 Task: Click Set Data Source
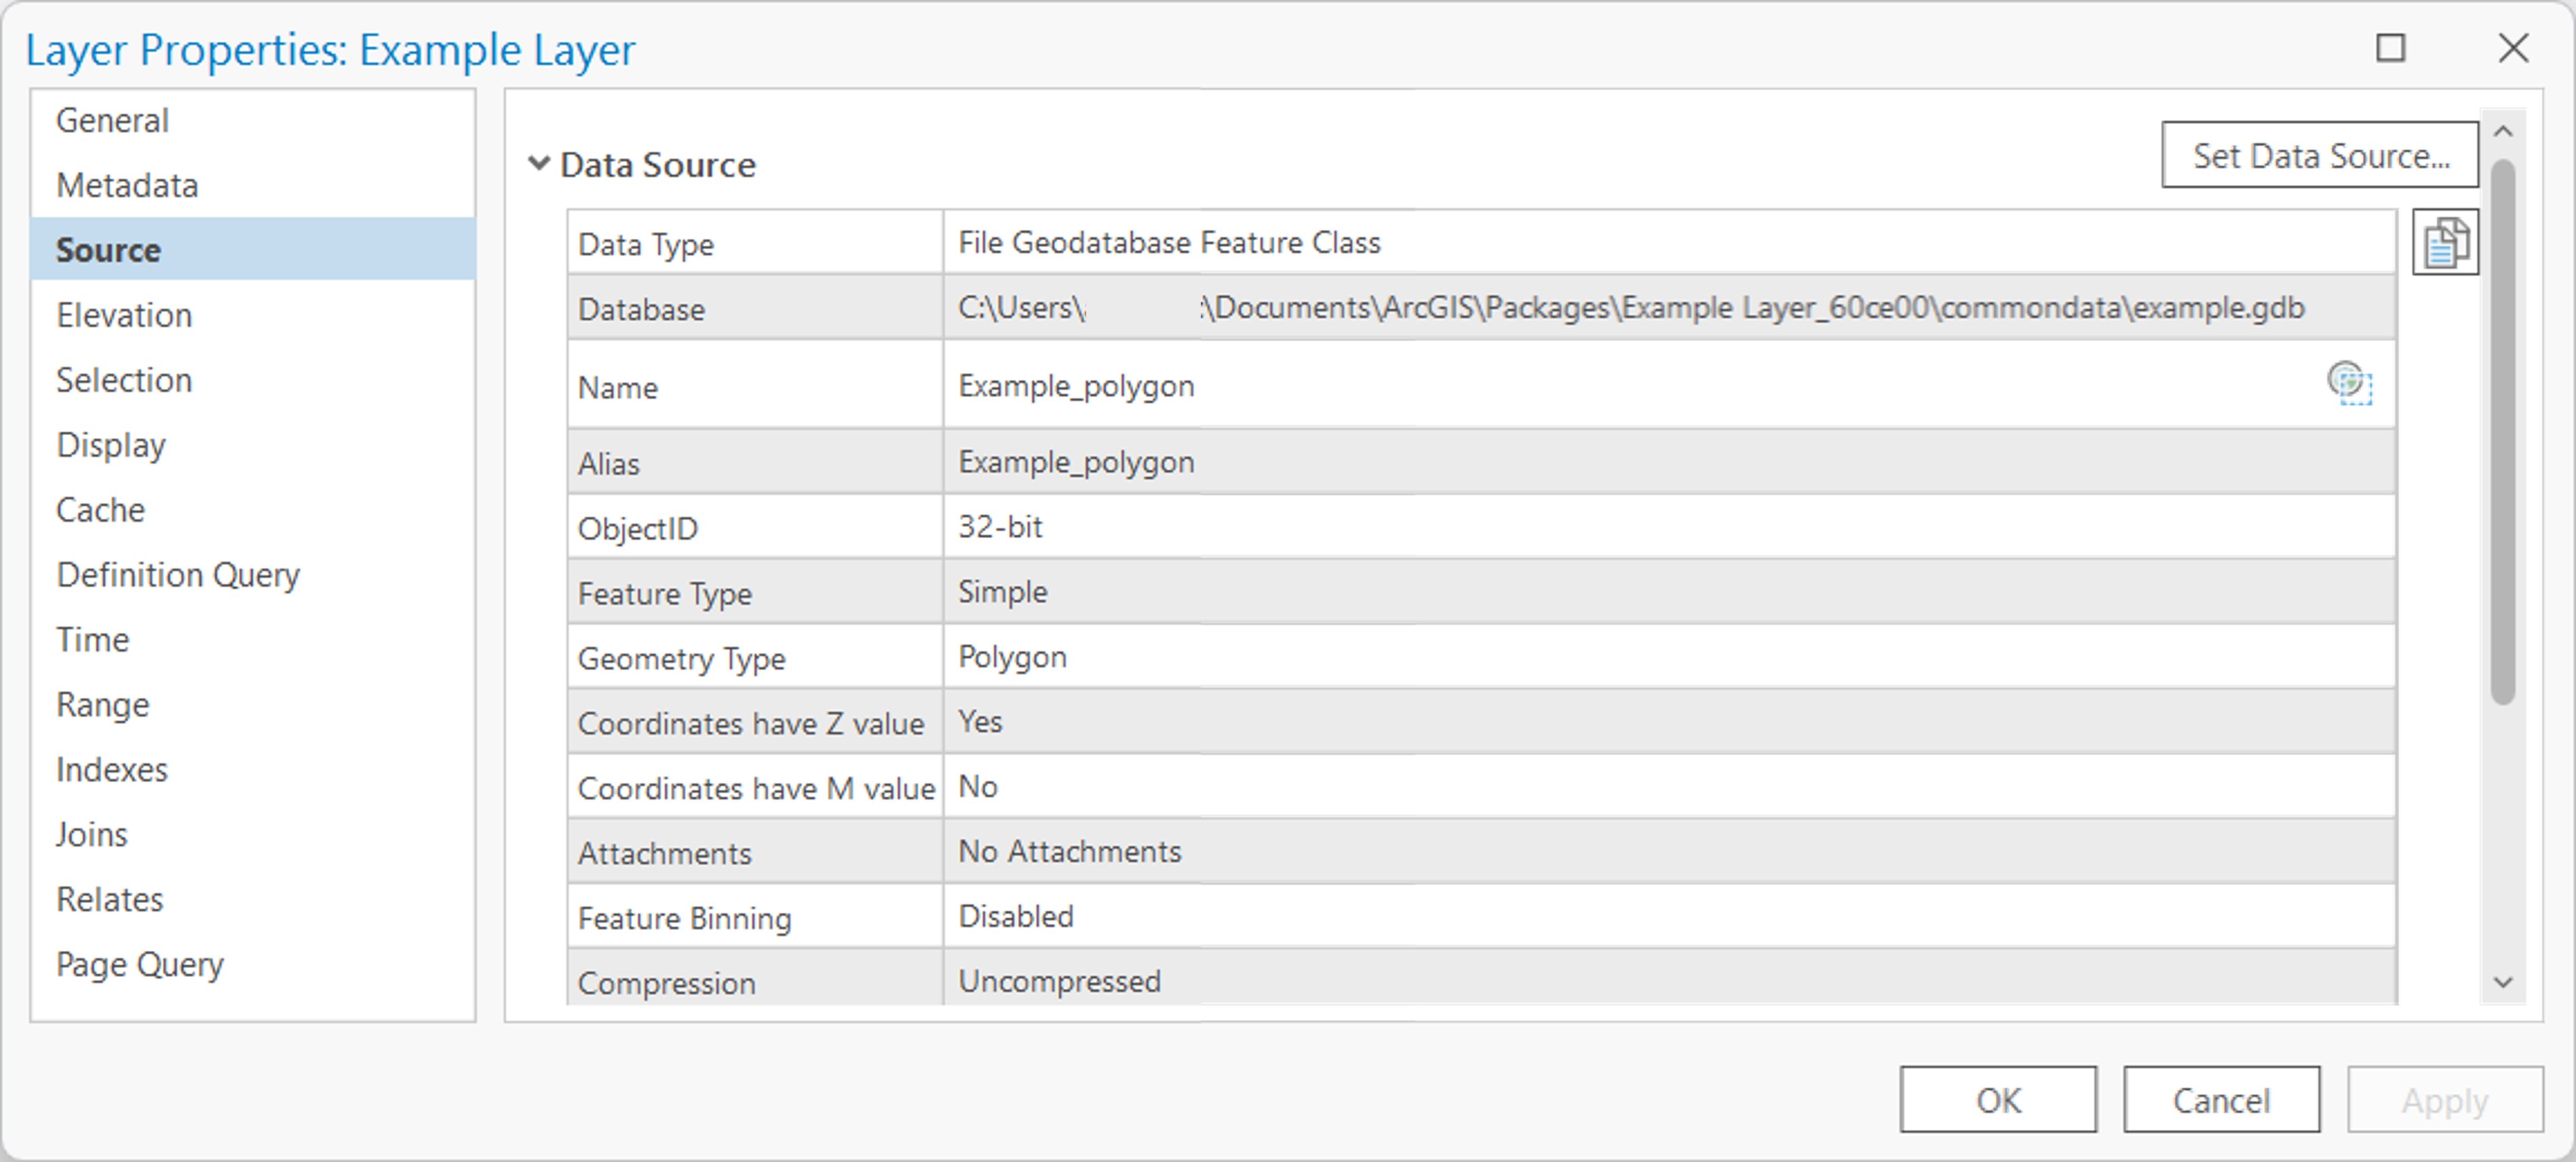coord(2320,155)
